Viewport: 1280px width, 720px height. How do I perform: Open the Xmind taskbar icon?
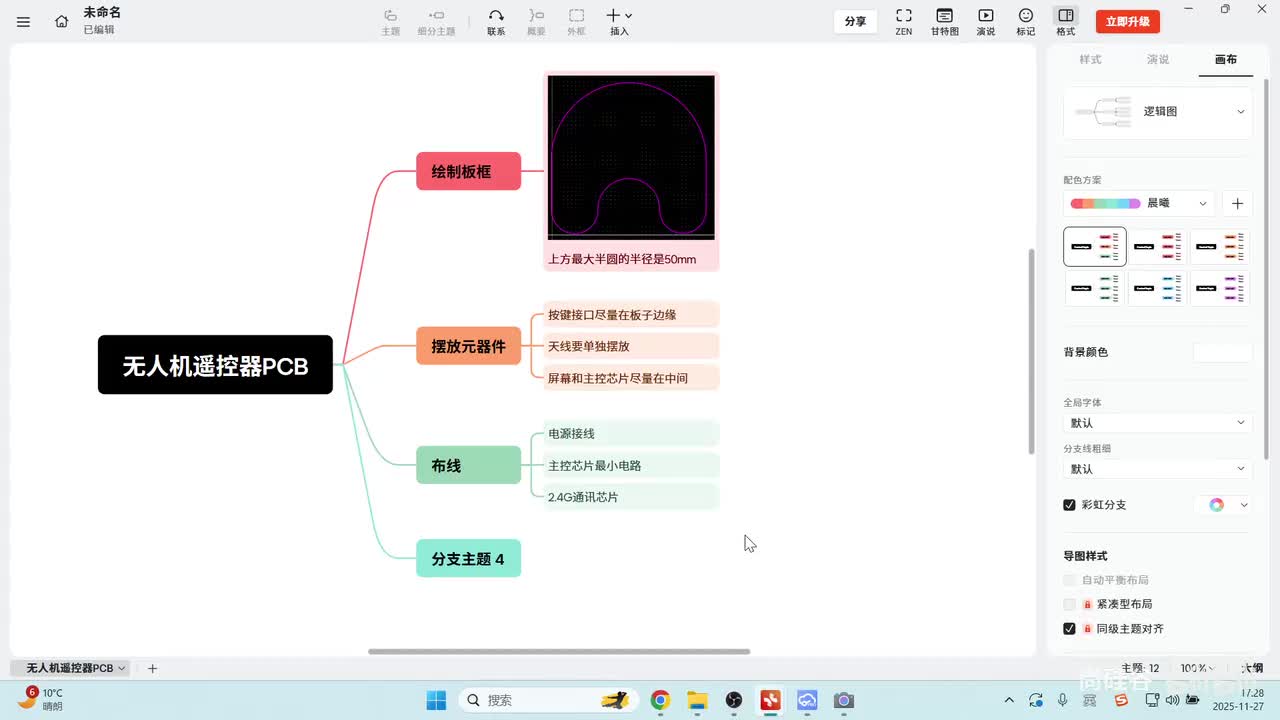(770, 700)
